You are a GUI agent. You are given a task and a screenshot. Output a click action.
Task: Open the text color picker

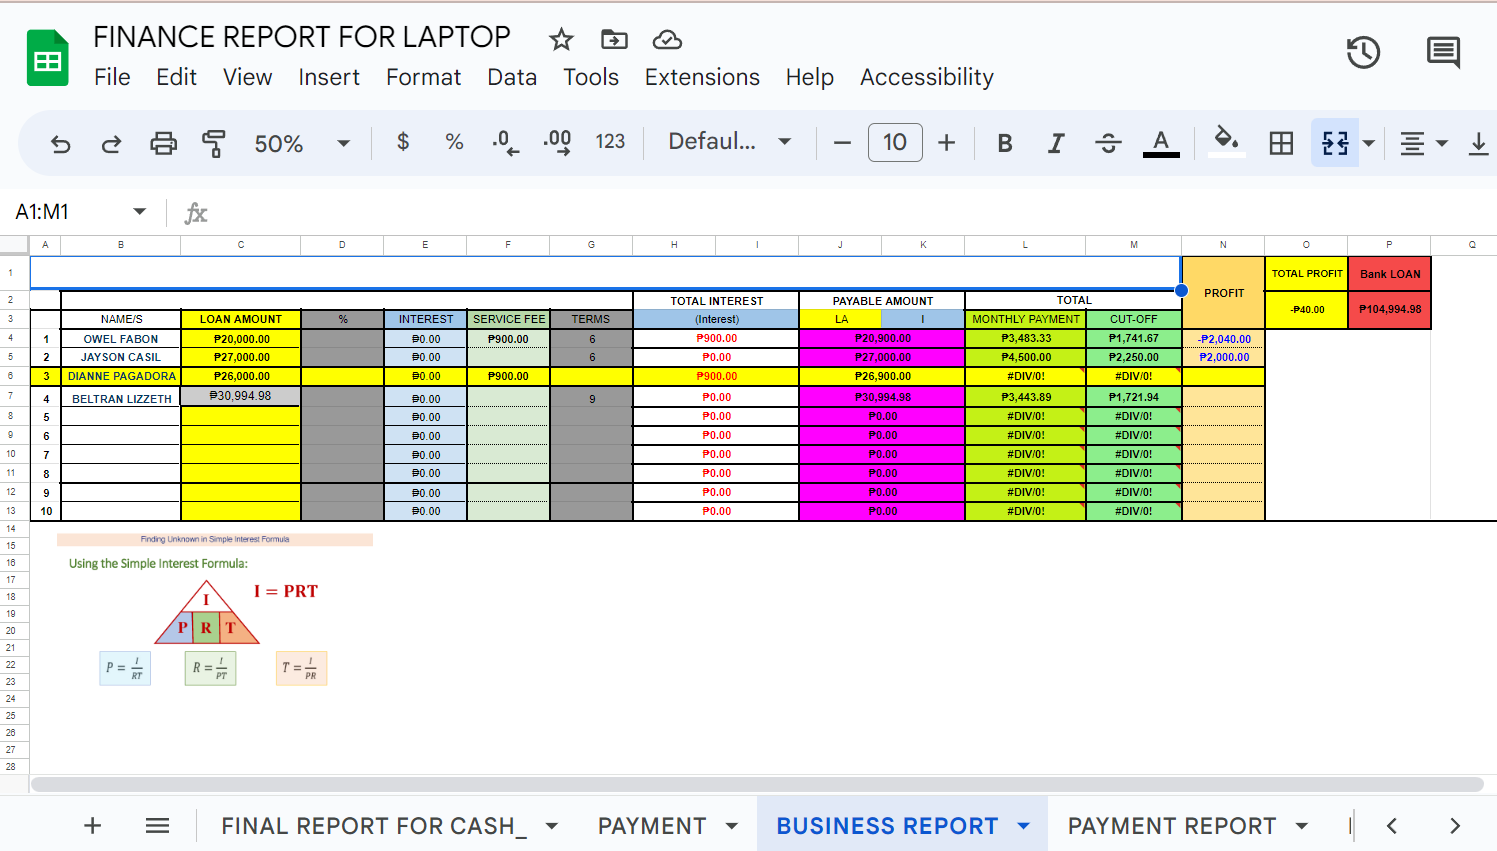pyautogui.click(x=1160, y=143)
